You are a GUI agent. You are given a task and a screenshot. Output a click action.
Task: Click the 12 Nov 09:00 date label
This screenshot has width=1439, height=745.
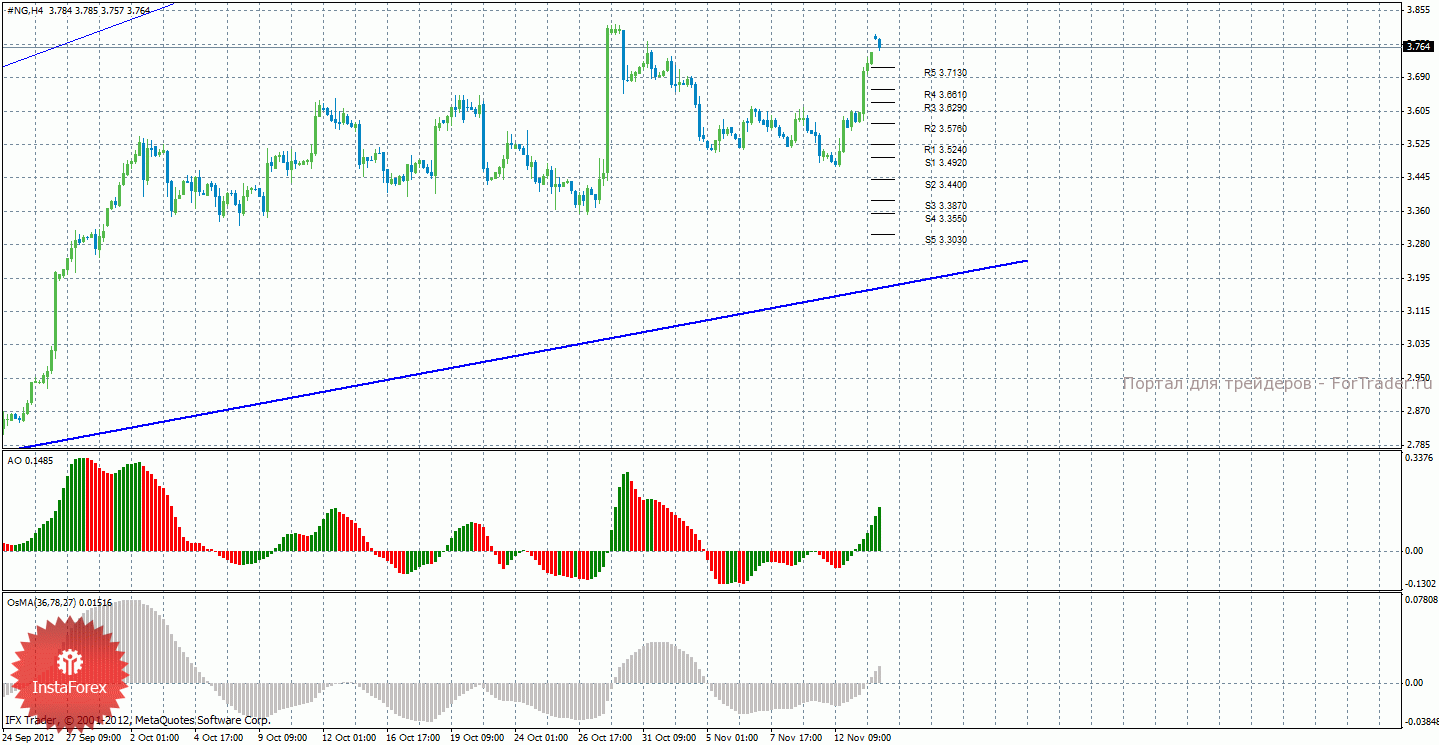[863, 738]
